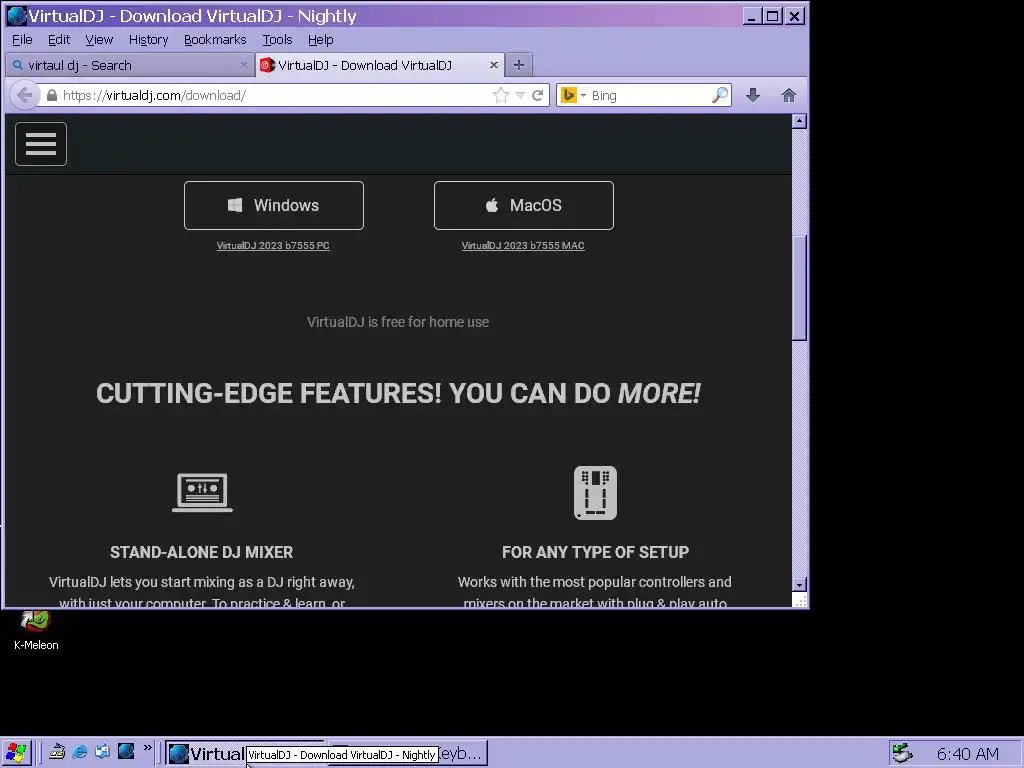The width and height of the screenshot is (1024, 768).
Task: Click the controller setup icon
Action: click(x=595, y=493)
